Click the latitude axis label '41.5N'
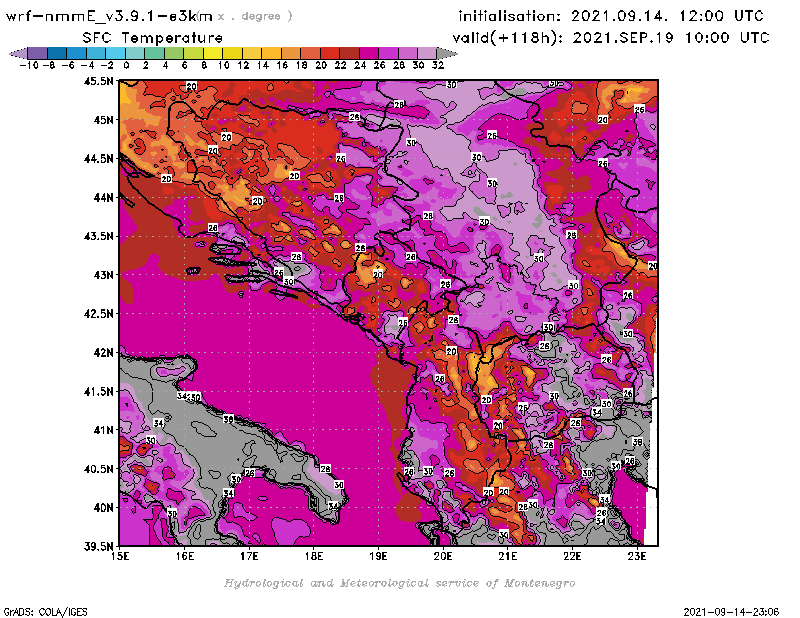Image resolution: width=800 pixels, height=618 pixels. pyautogui.click(x=98, y=391)
